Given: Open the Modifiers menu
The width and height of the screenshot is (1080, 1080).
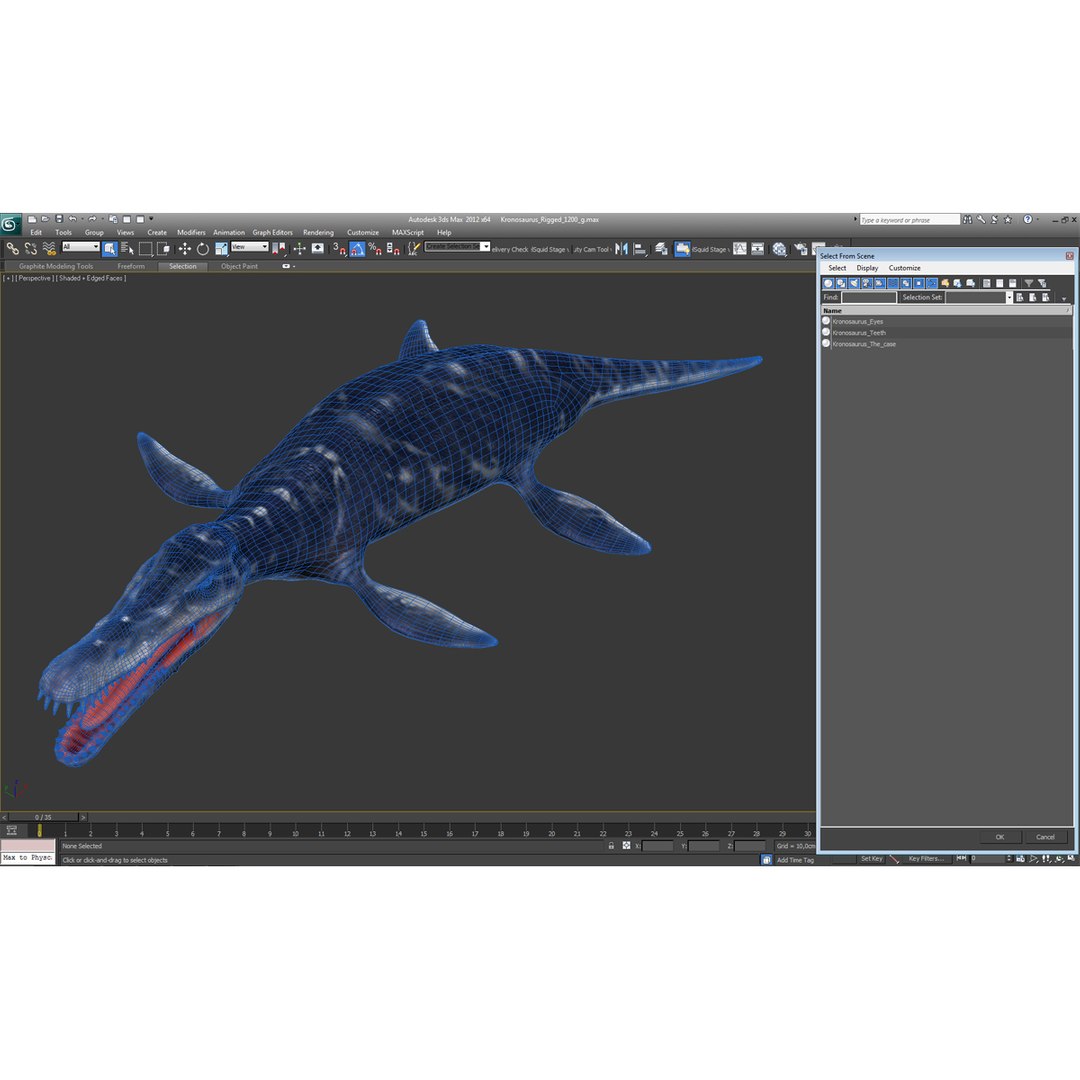Looking at the screenshot, I should click(x=191, y=232).
